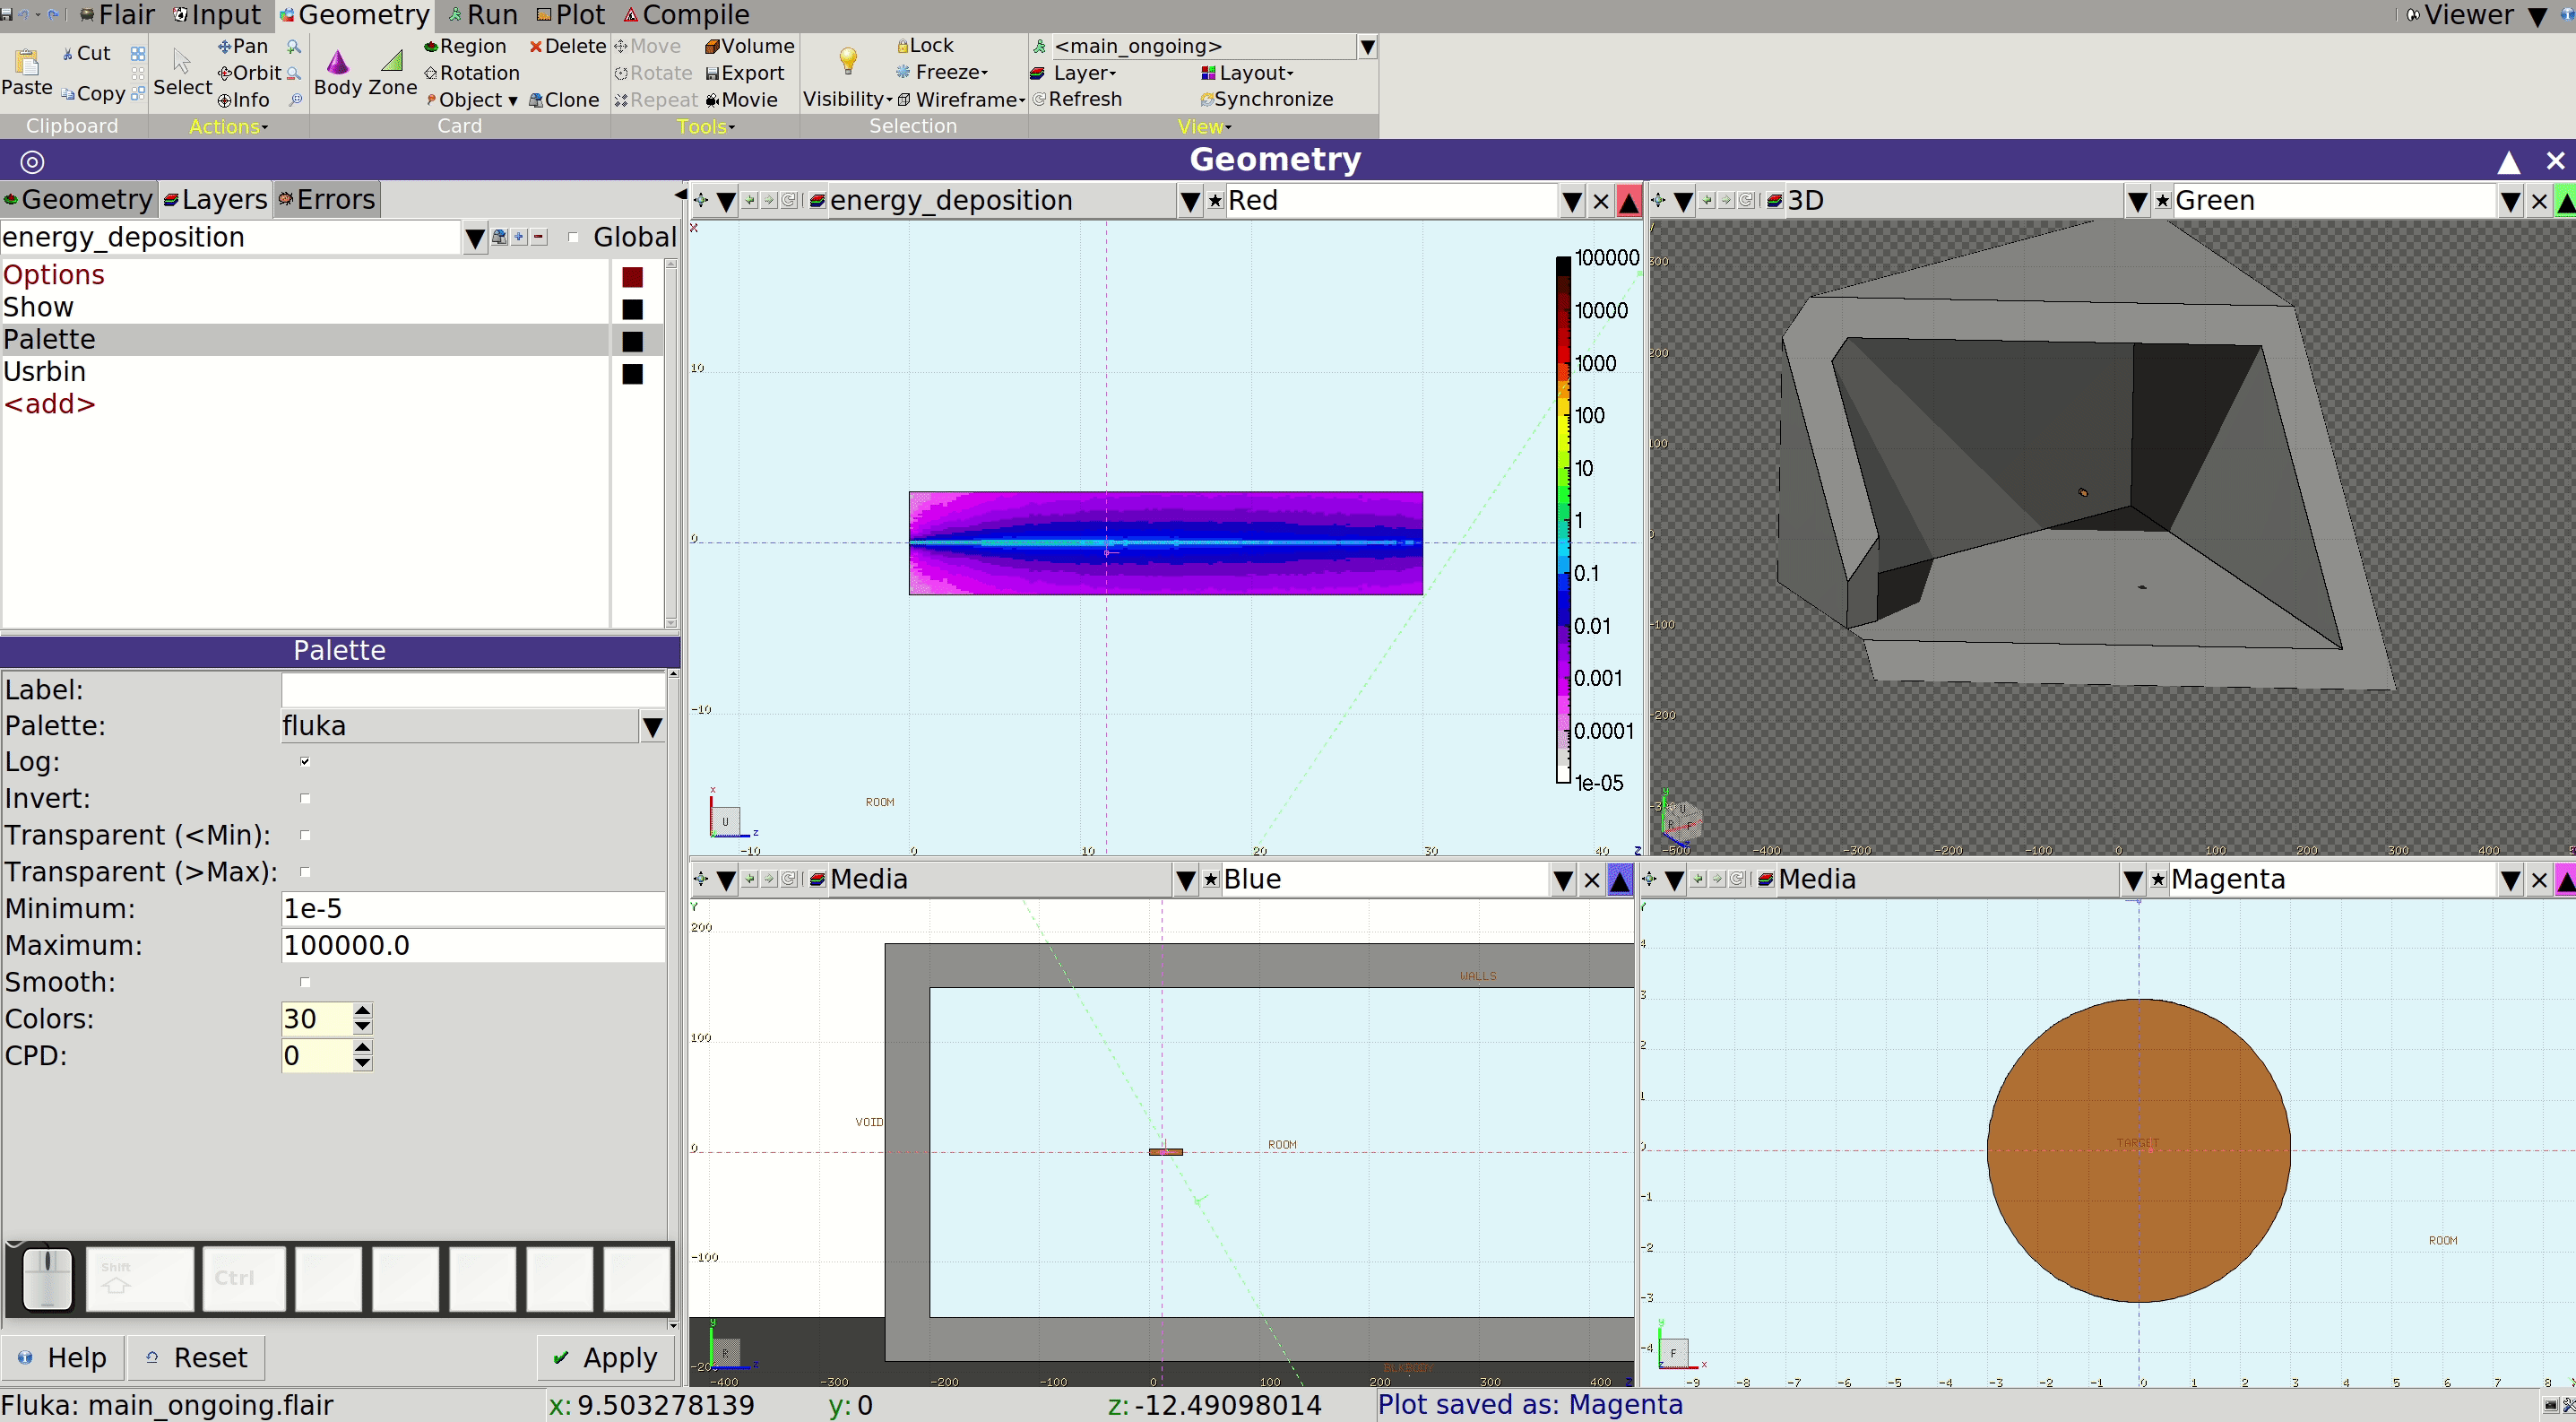This screenshot has height=1422, width=2576.
Task: Click the palette Minimum value field
Action: [x=473, y=909]
